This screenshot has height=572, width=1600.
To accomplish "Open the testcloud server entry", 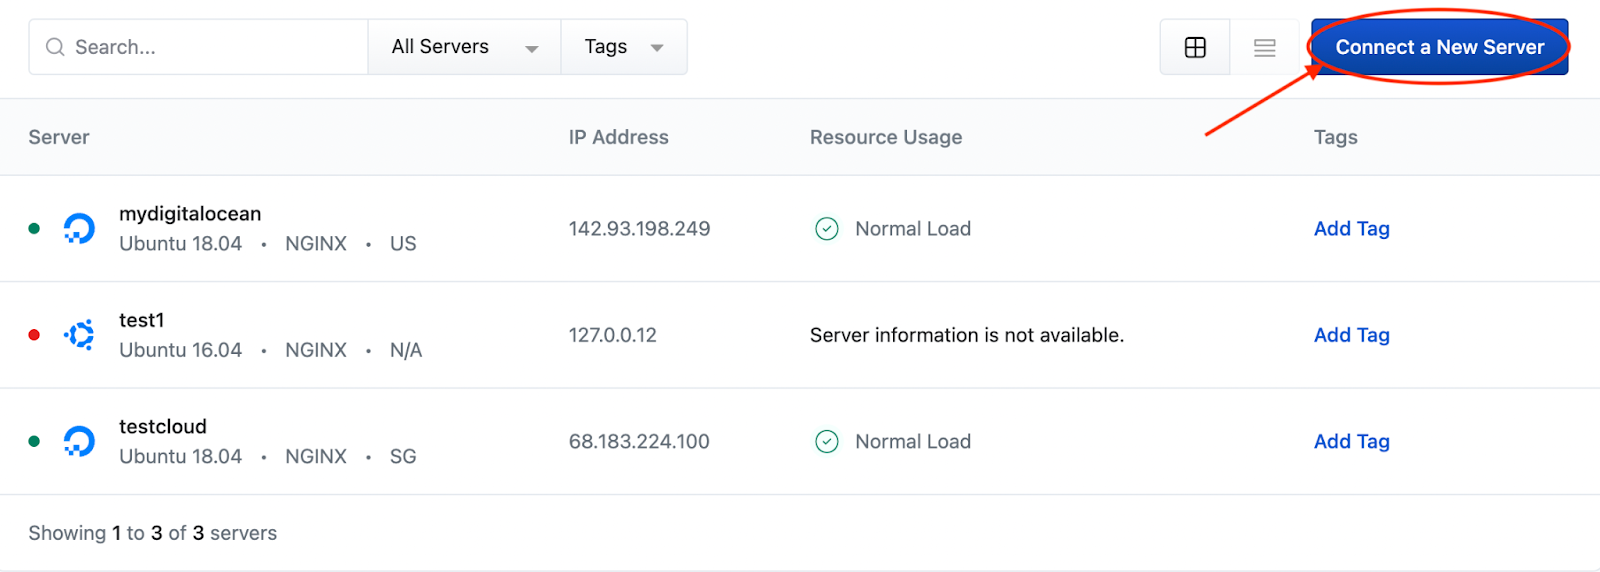I will pyautogui.click(x=163, y=427).
